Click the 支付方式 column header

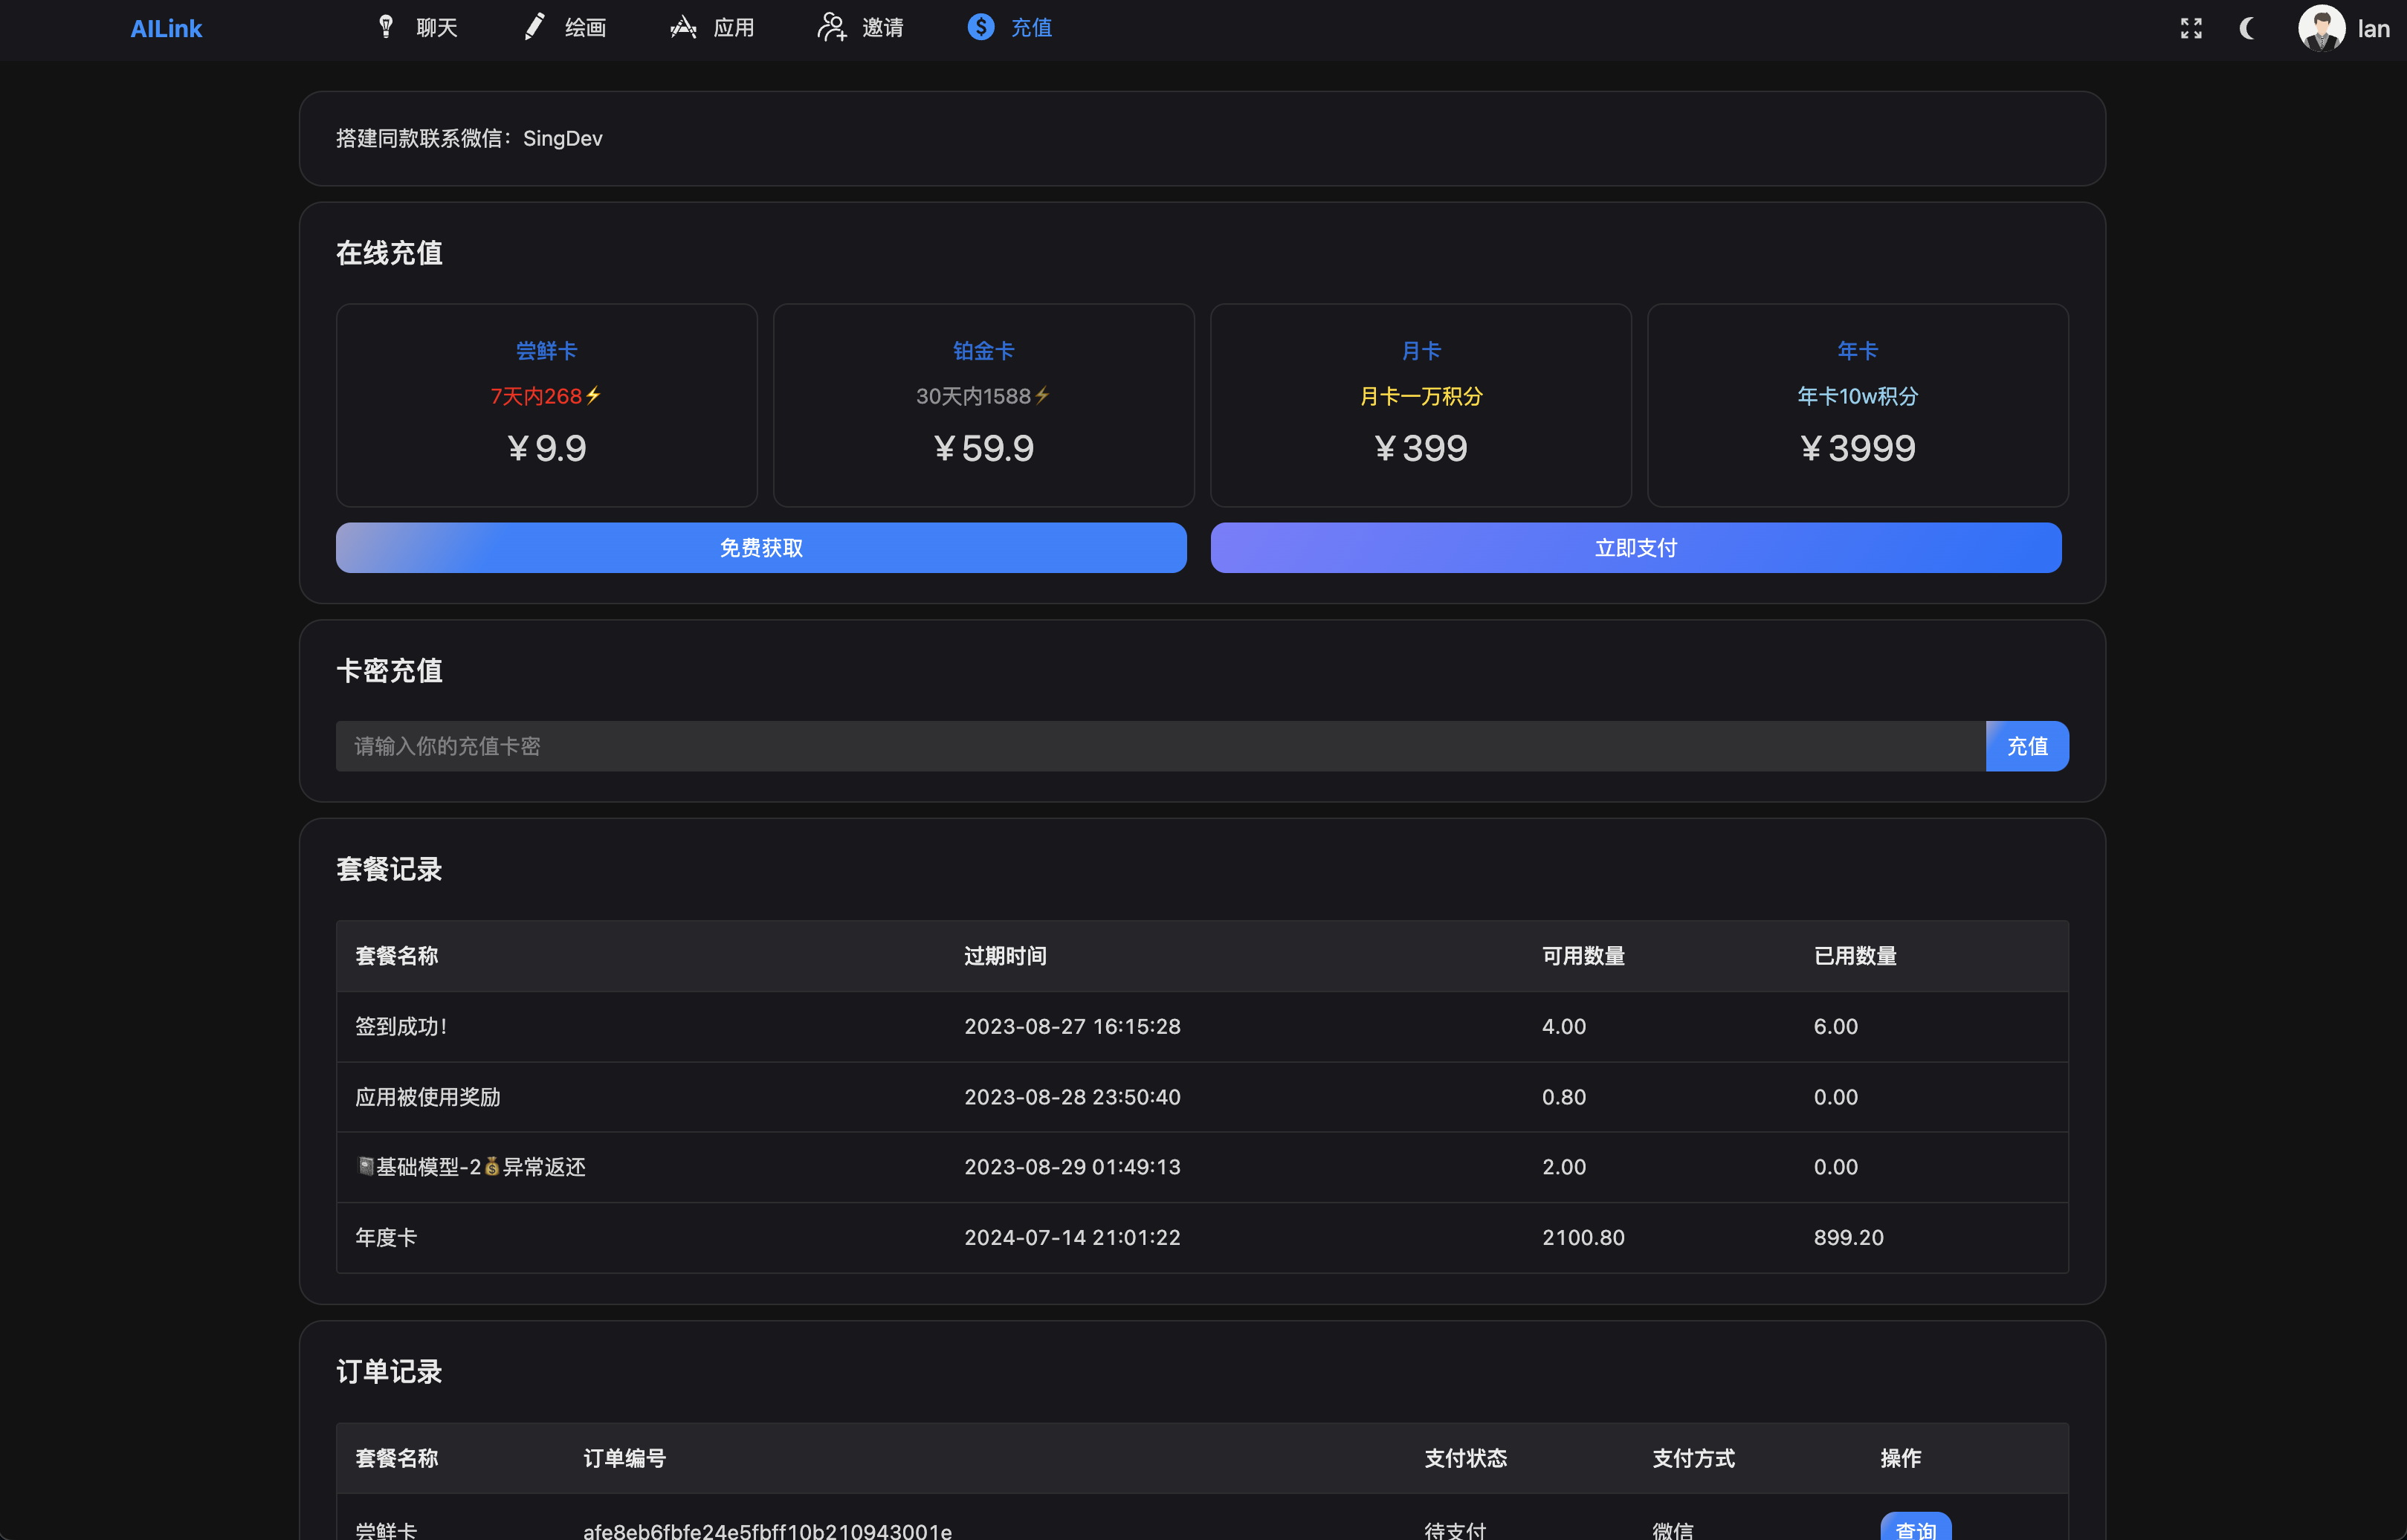click(x=1693, y=1459)
